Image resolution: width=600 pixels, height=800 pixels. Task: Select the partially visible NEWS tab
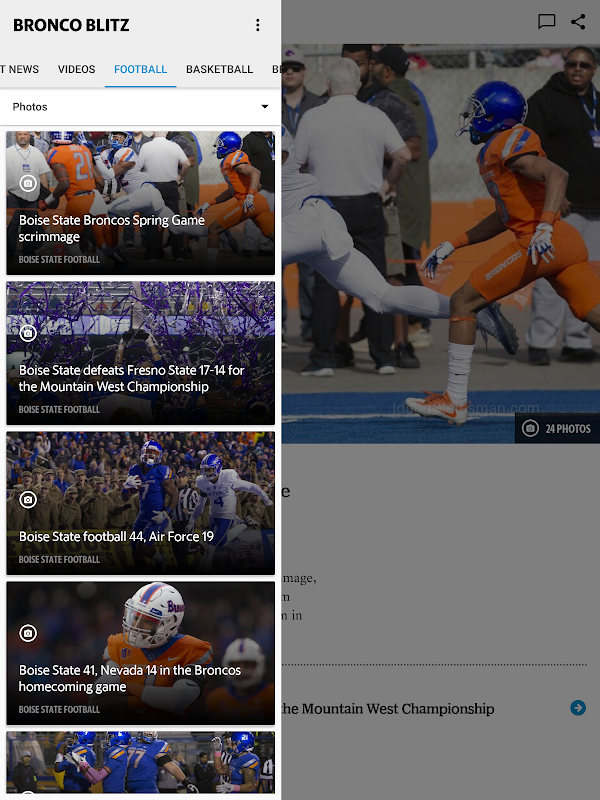pos(19,69)
